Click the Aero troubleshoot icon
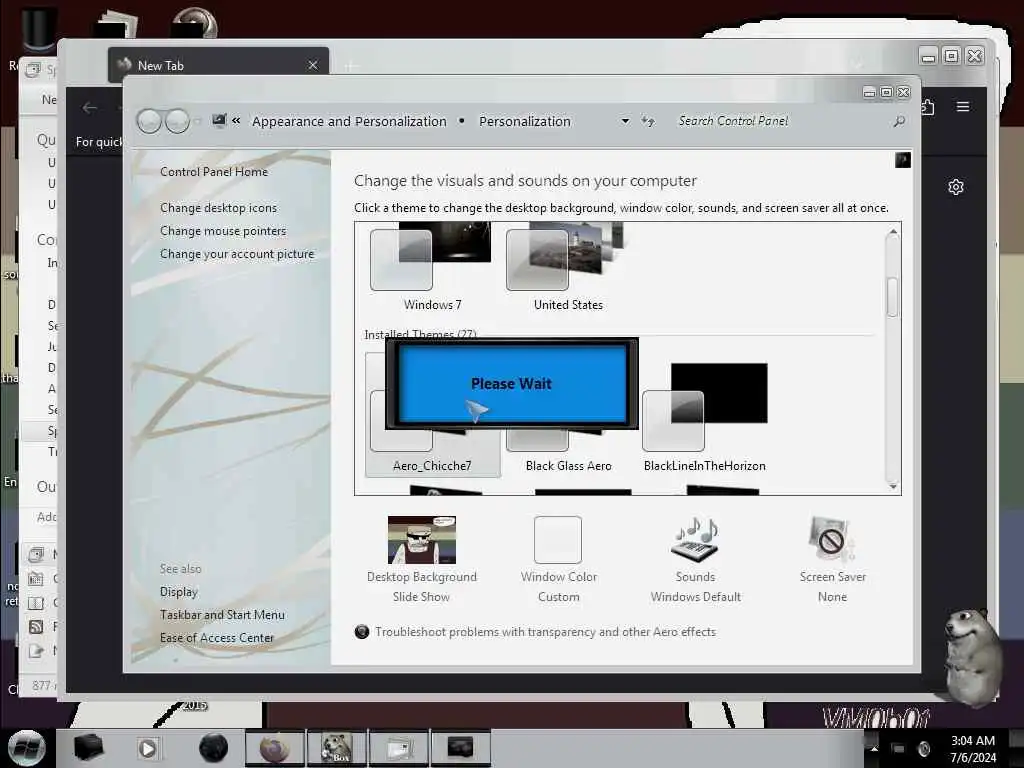The width and height of the screenshot is (1024, 768). 361,632
